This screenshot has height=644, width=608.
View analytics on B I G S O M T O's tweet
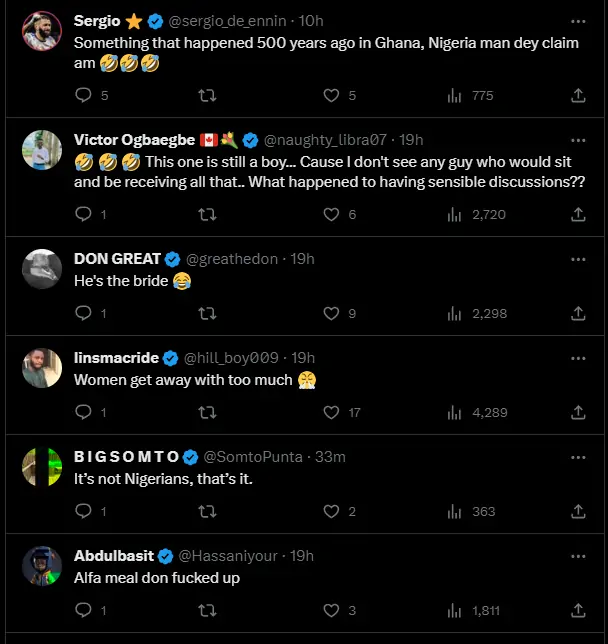[455, 511]
